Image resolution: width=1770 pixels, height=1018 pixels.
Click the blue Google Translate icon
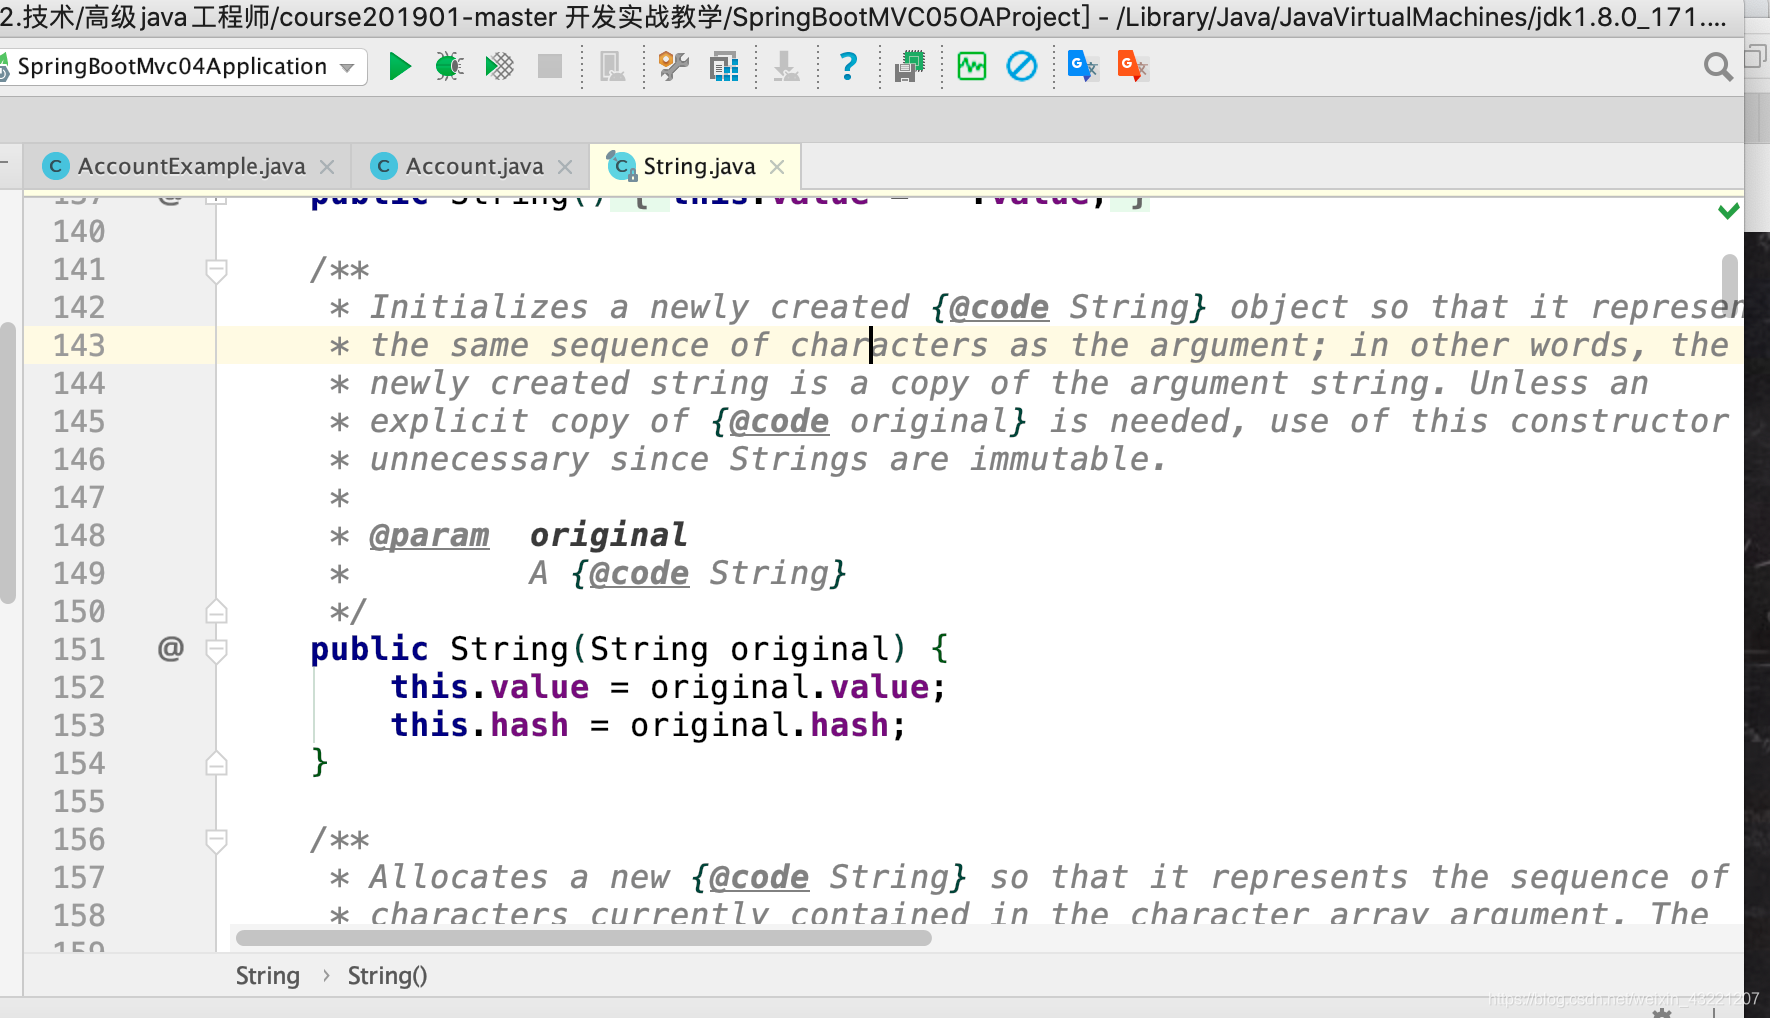pyautogui.click(x=1082, y=67)
